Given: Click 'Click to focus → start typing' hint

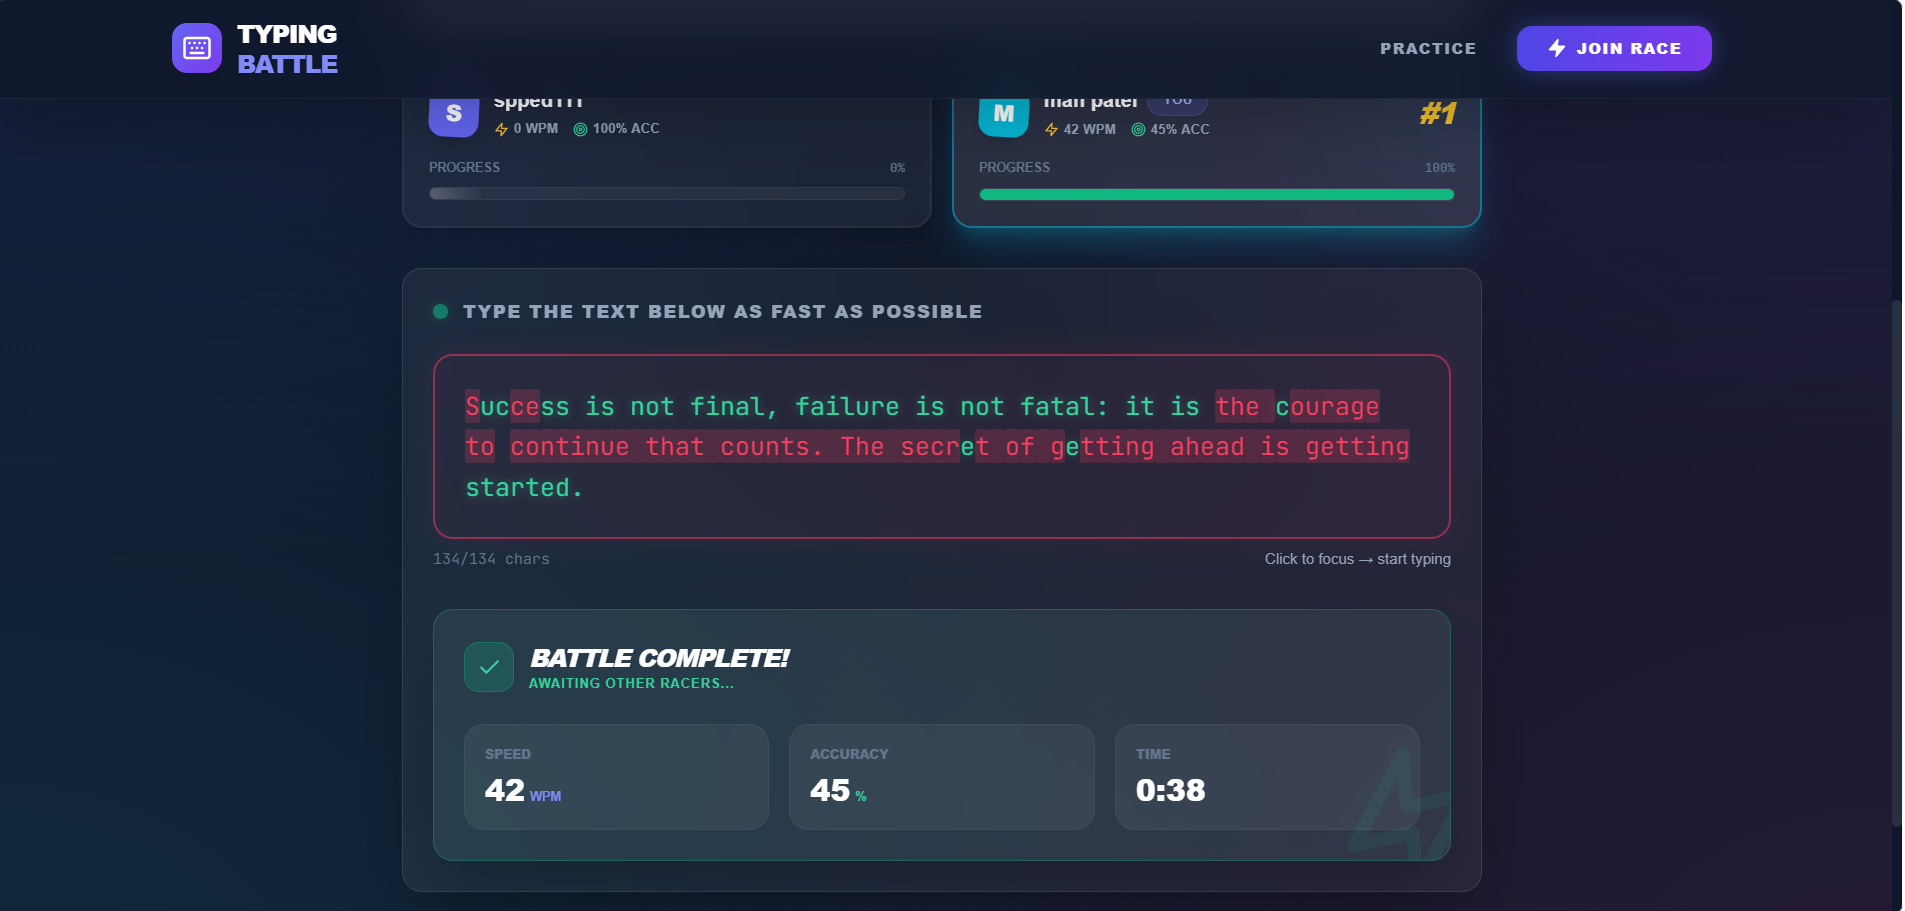Looking at the screenshot, I should click(1357, 559).
